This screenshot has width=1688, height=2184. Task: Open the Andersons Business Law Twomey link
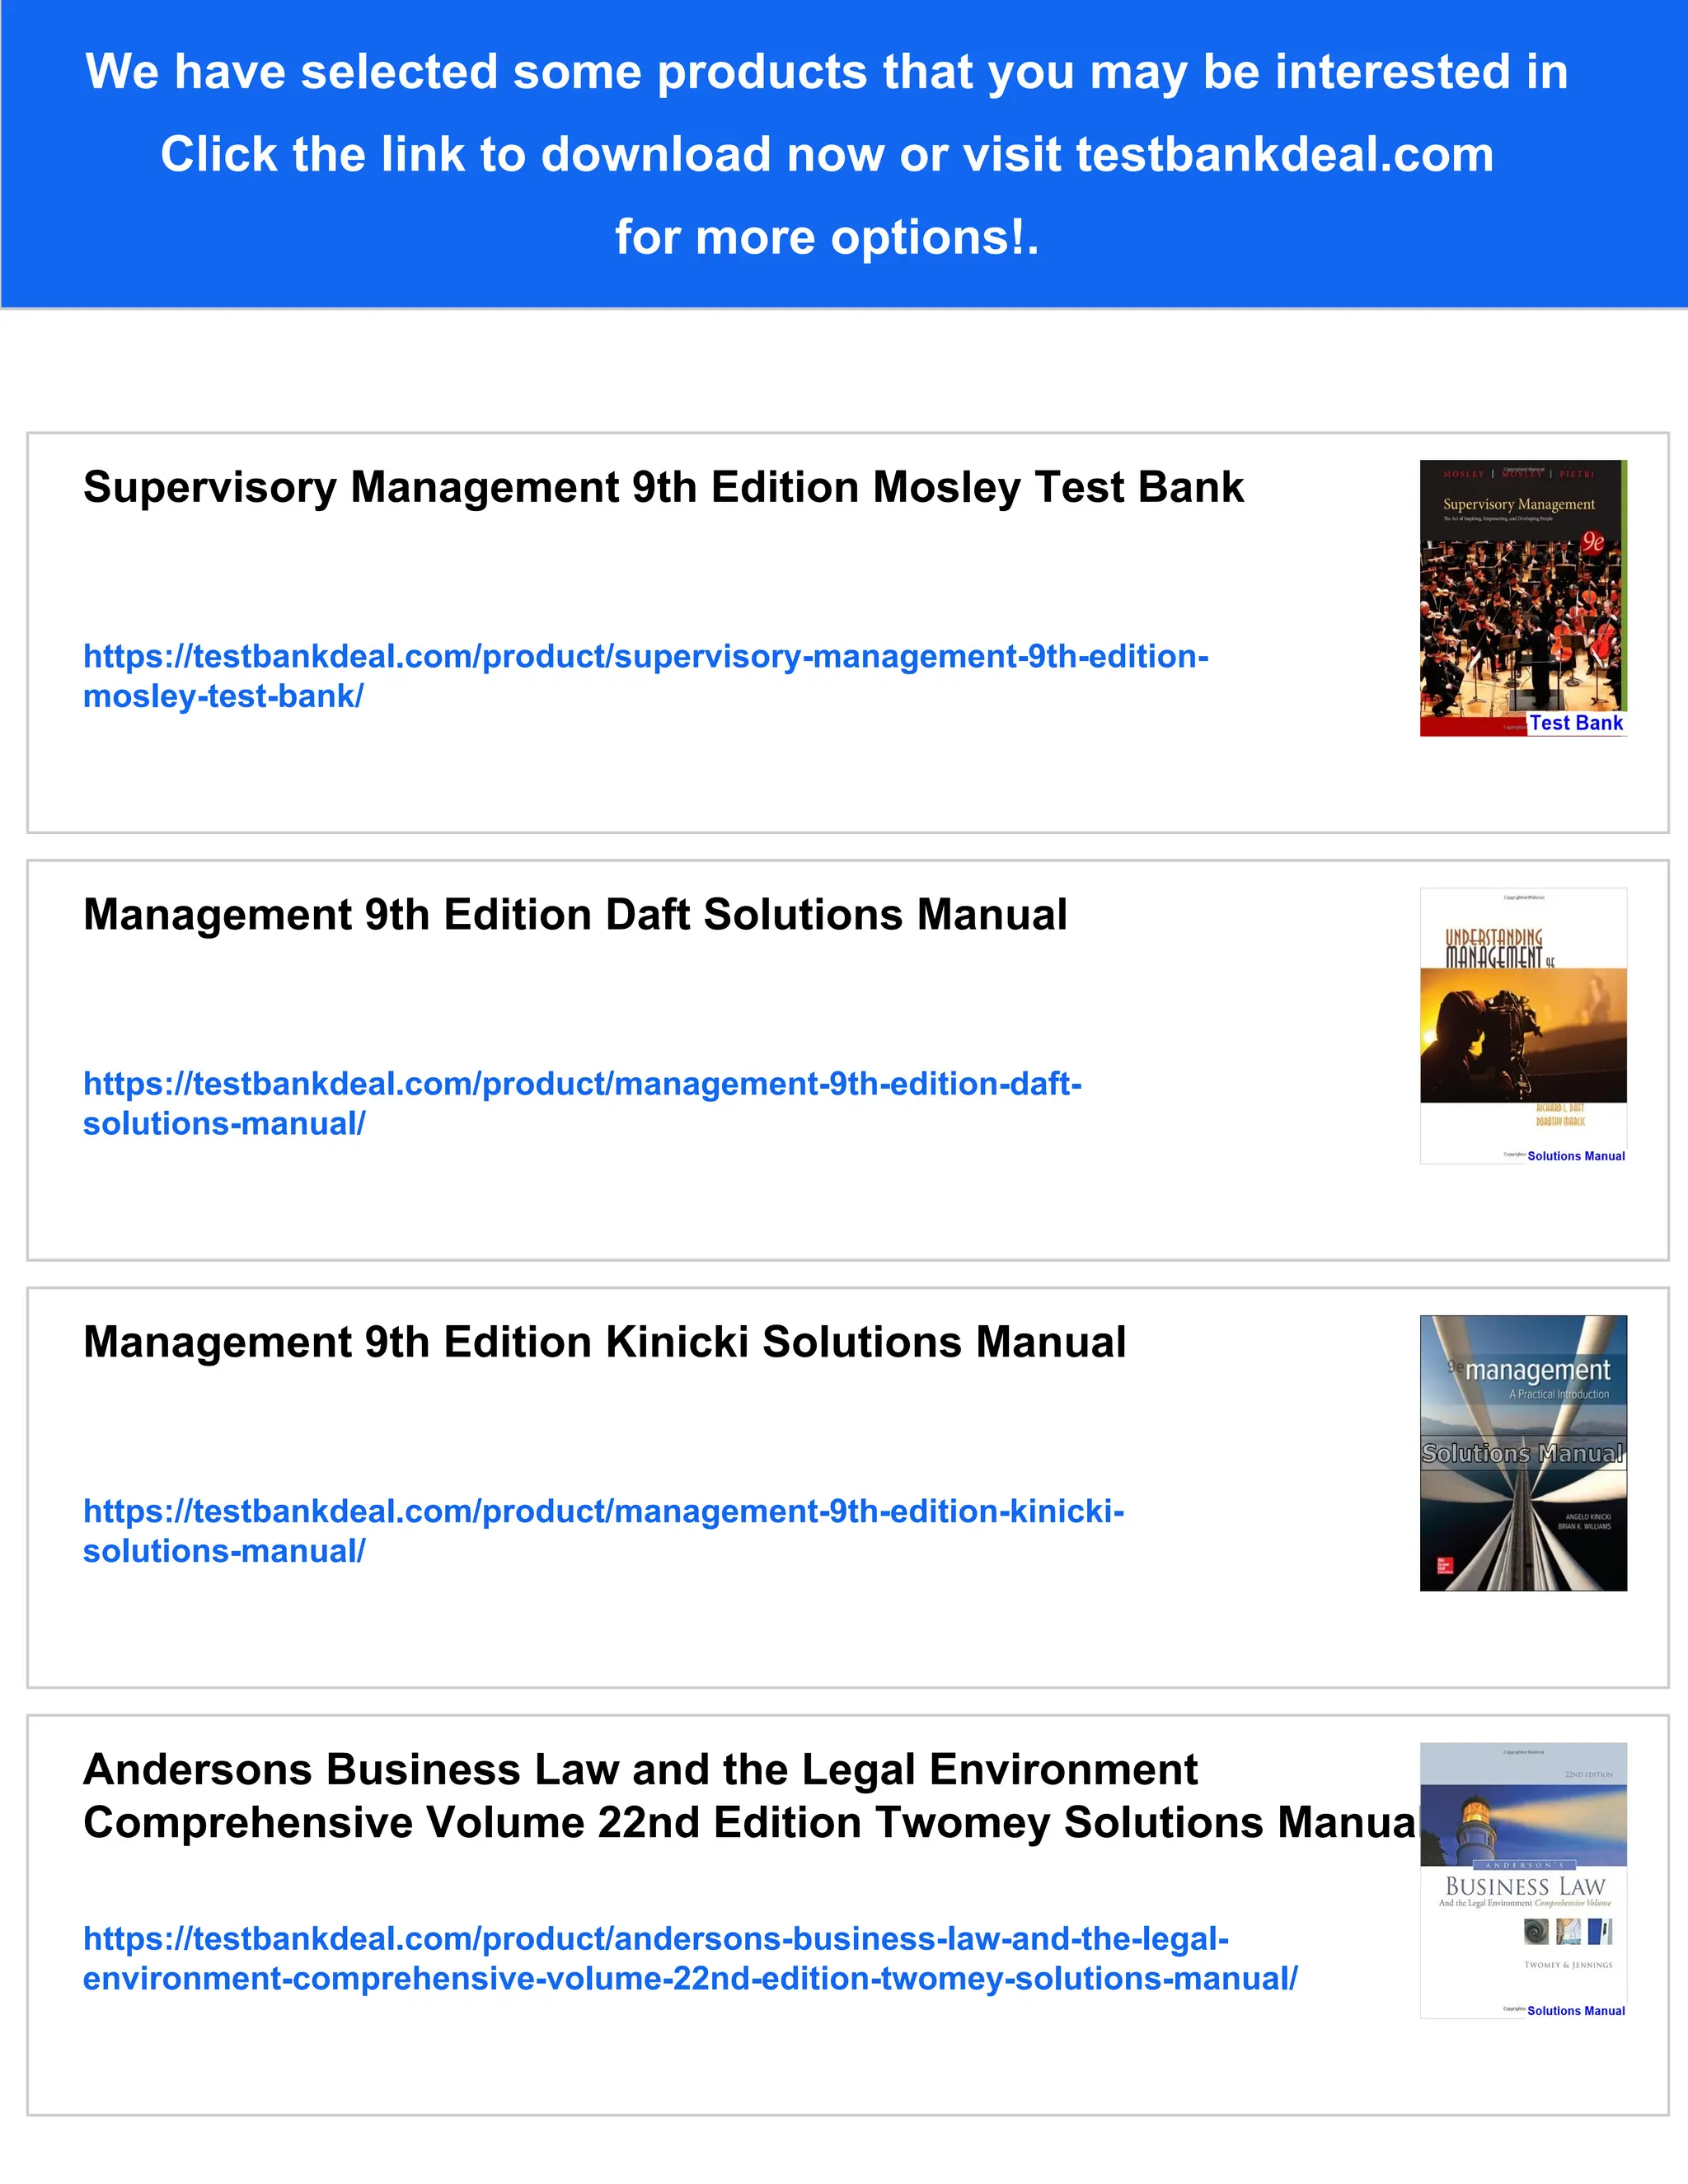[x=655, y=1939]
